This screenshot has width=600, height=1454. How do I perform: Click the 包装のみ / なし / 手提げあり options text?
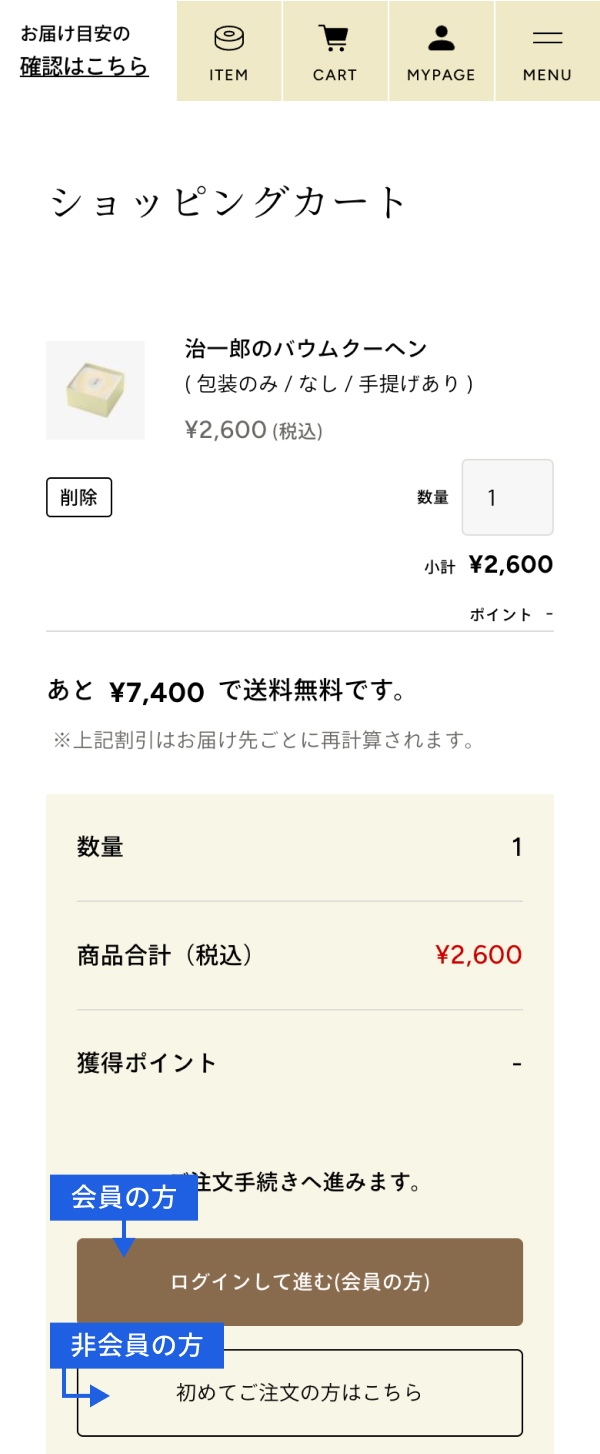[329, 384]
